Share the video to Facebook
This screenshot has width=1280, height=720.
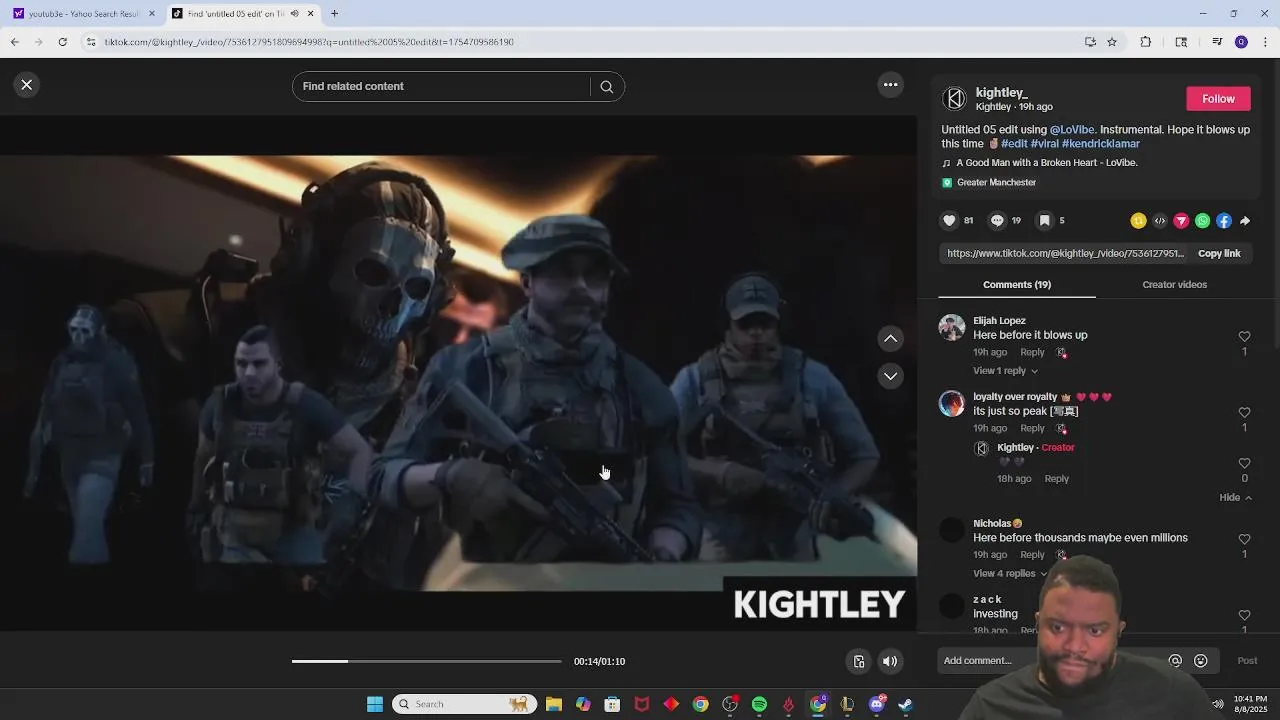point(1224,221)
